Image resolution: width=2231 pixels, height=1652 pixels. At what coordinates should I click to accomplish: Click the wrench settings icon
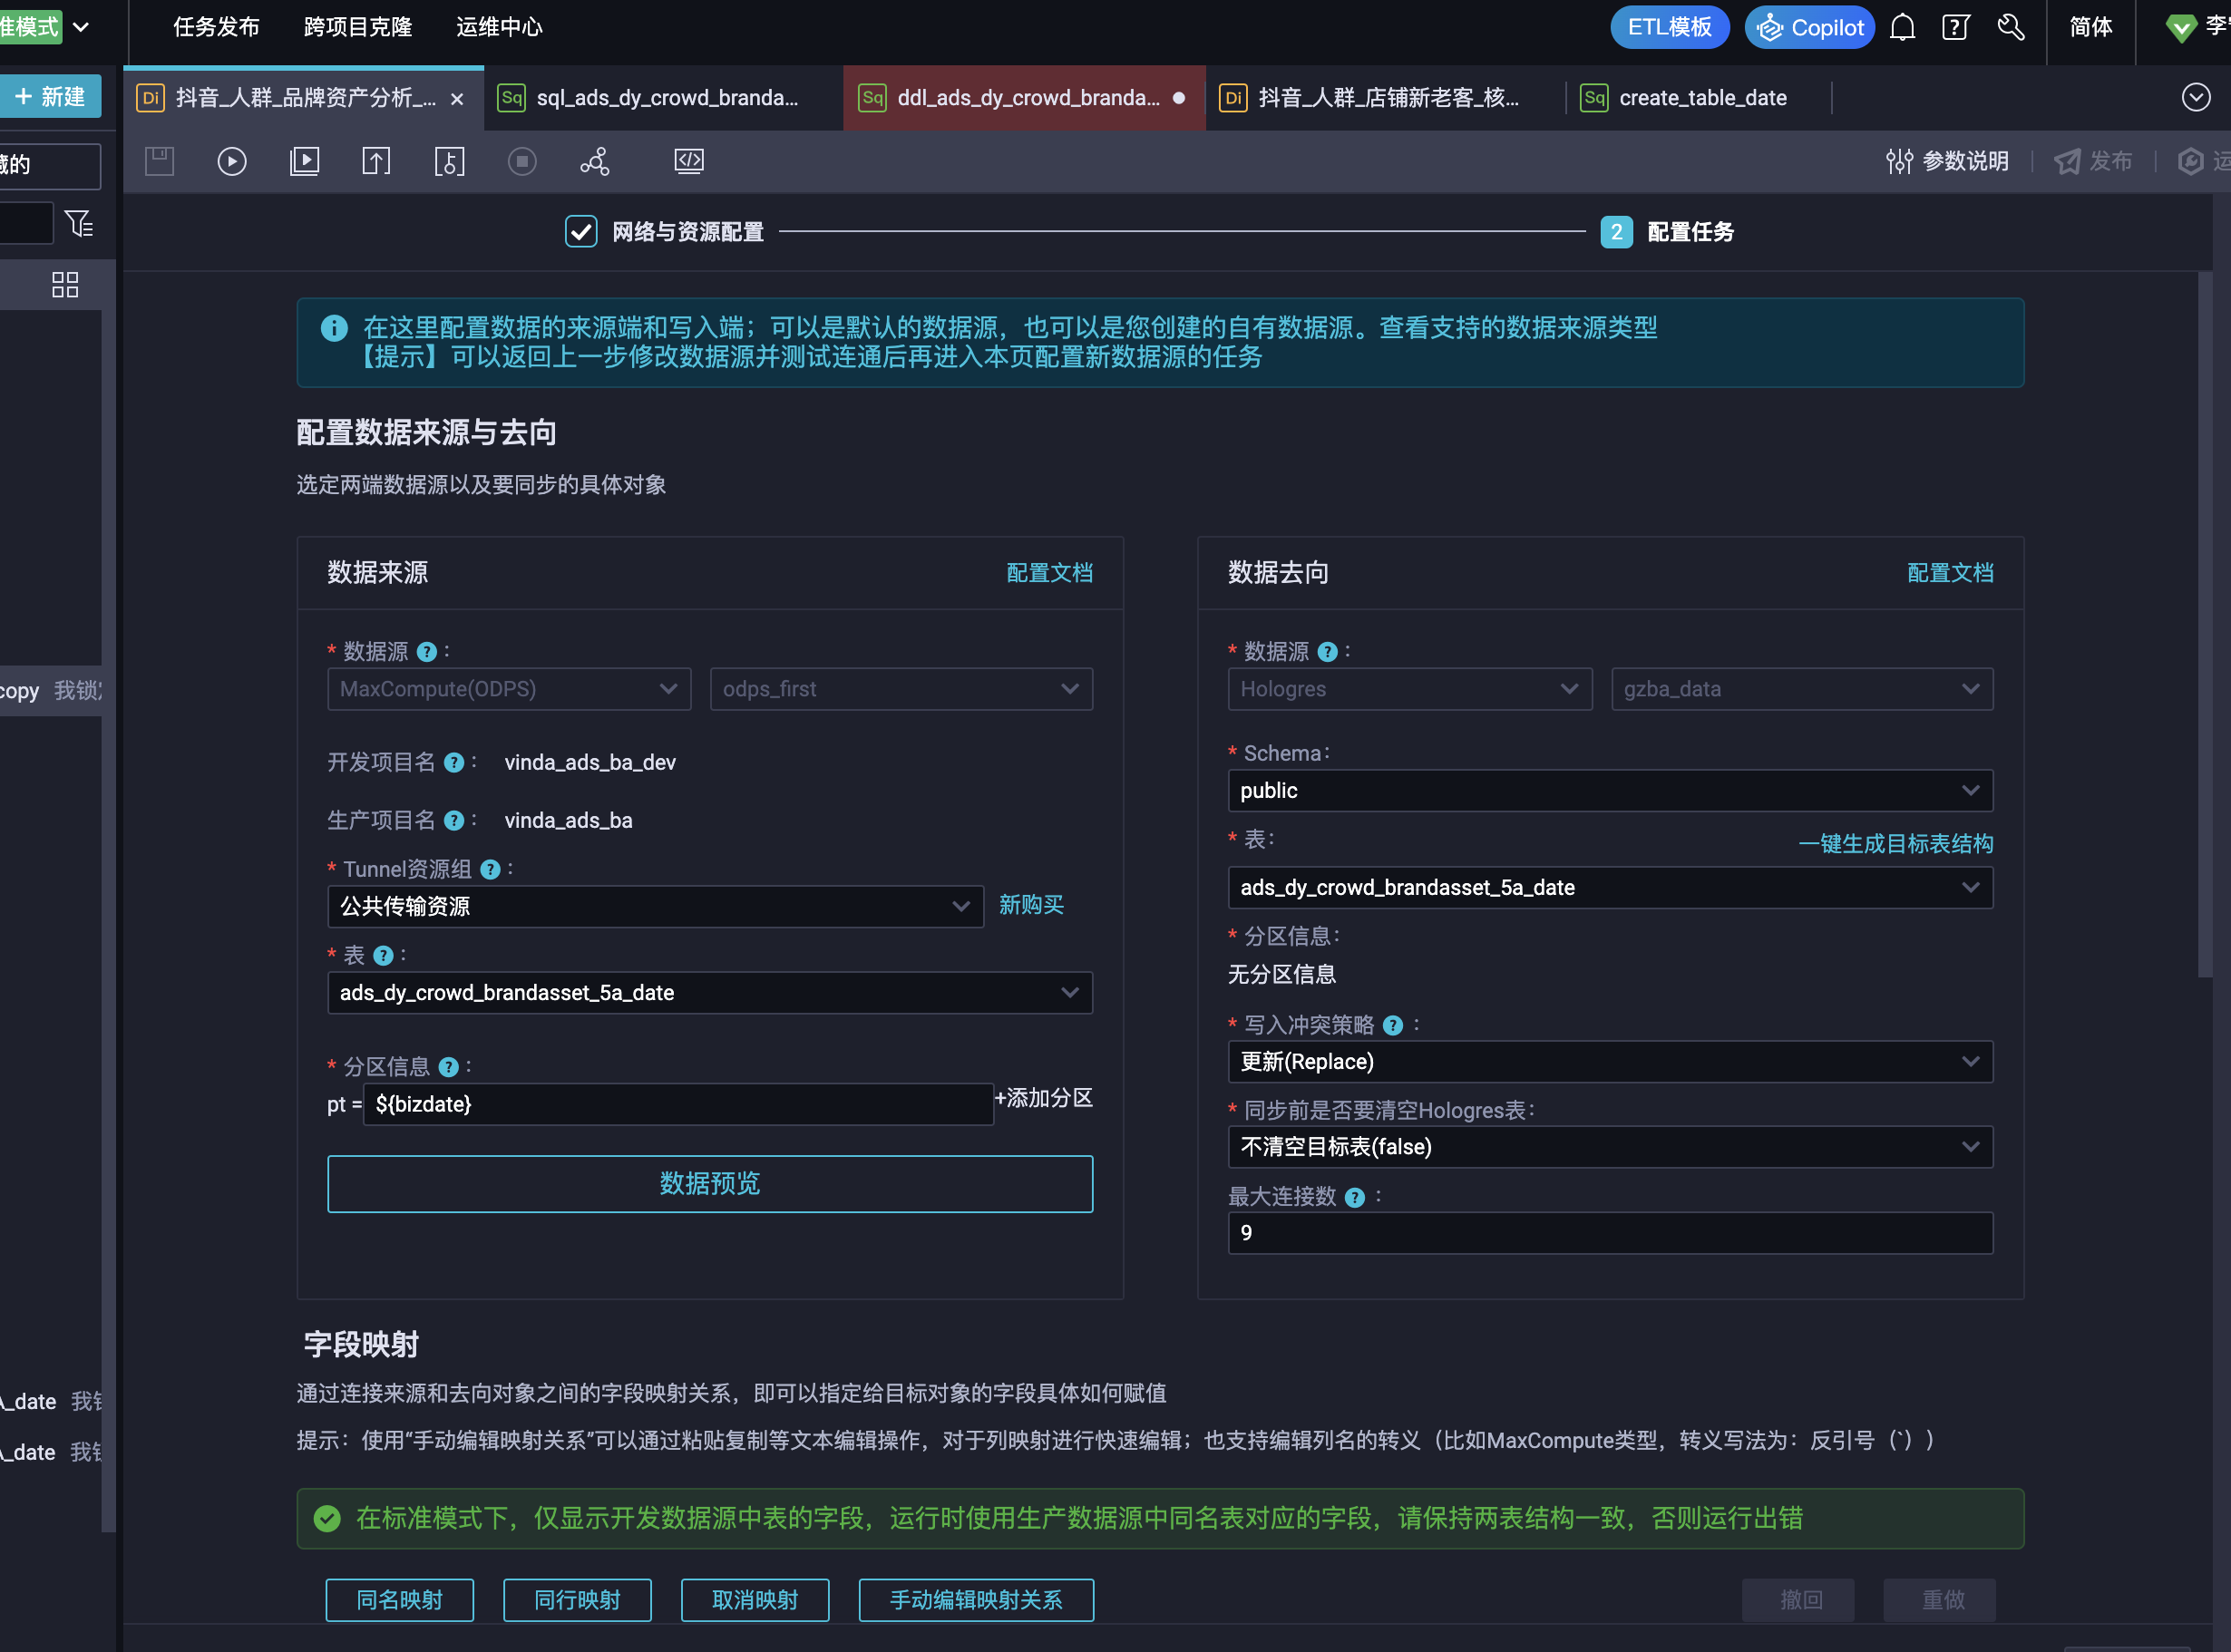pos(2011,27)
